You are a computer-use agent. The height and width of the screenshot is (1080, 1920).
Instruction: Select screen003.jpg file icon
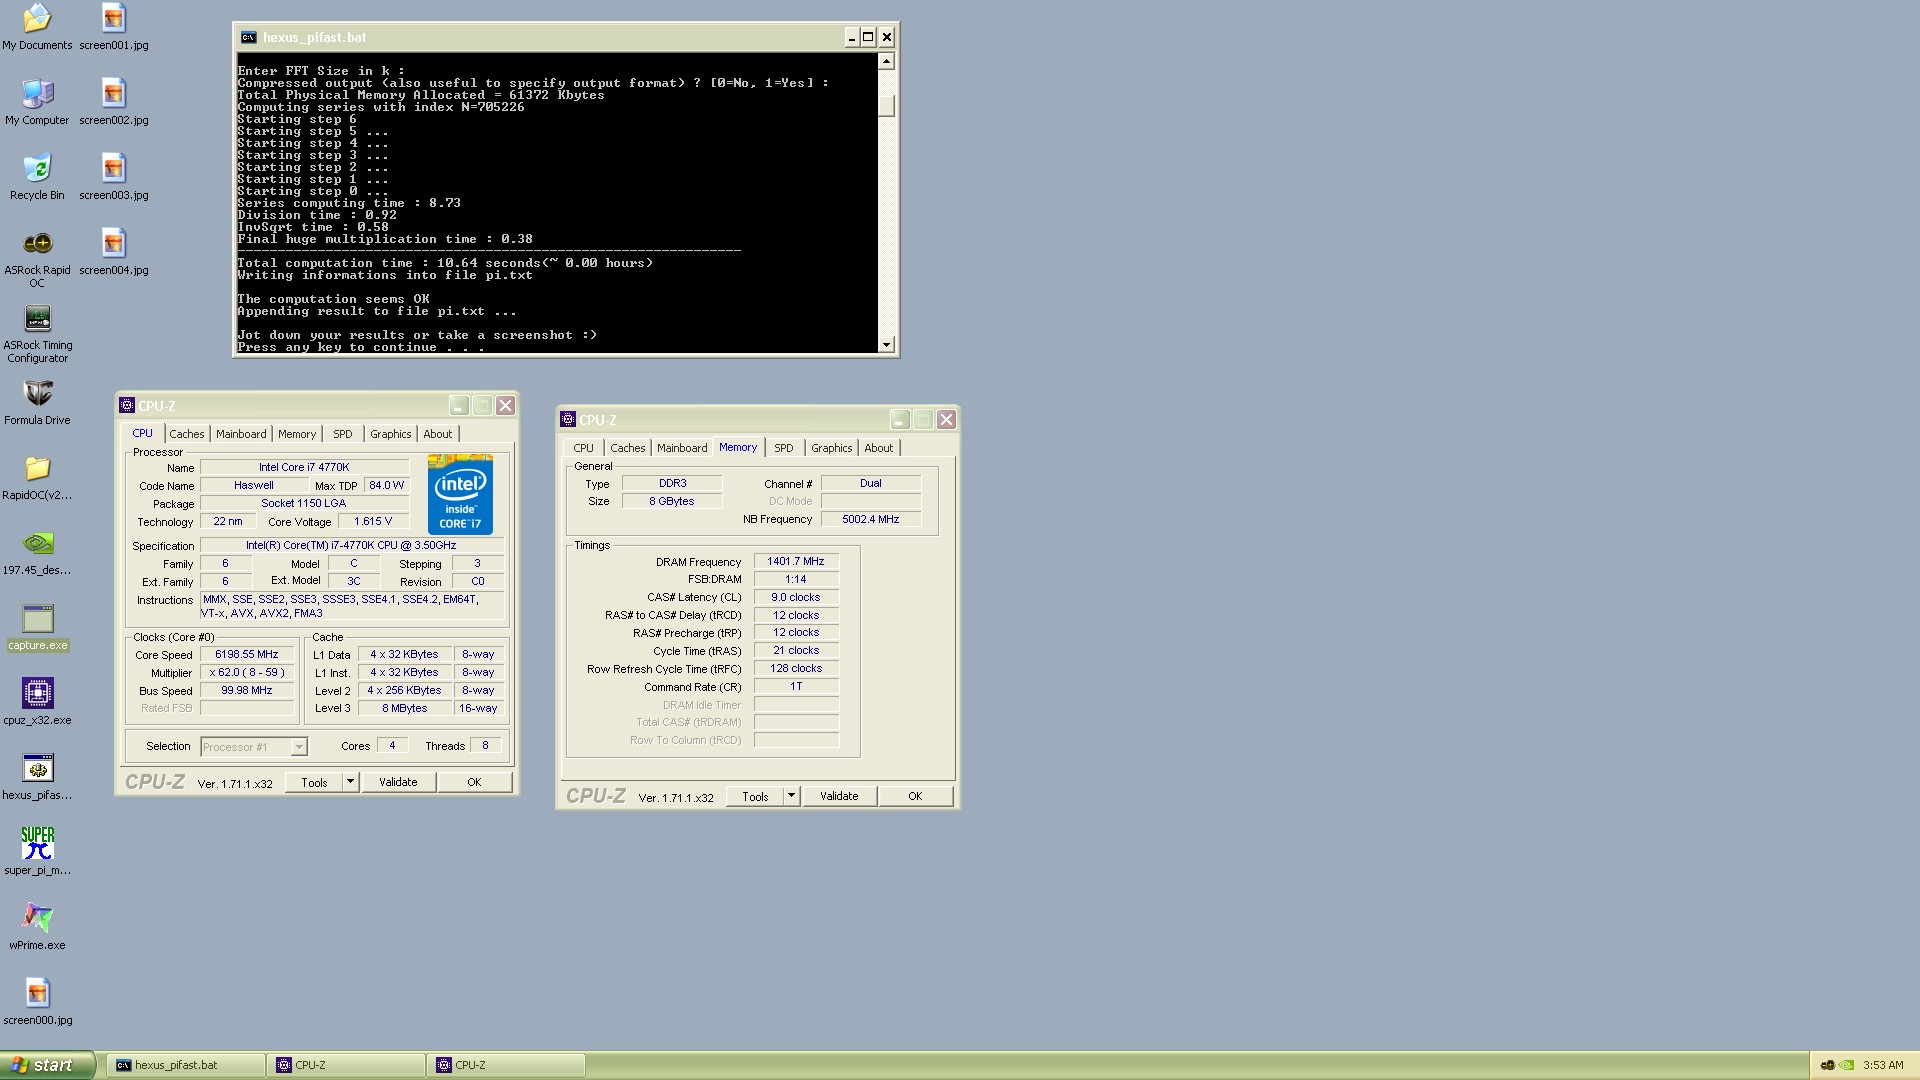pyautogui.click(x=113, y=177)
